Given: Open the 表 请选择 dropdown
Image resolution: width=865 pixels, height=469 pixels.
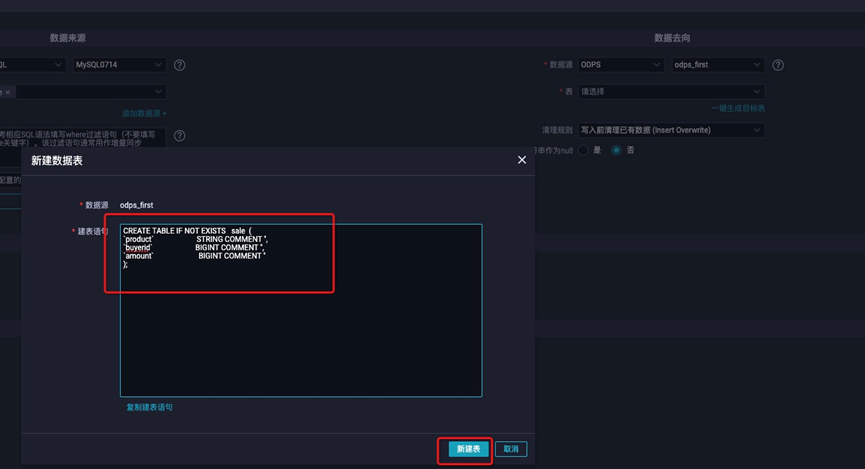Looking at the screenshot, I should pyautogui.click(x=671, y=92).
